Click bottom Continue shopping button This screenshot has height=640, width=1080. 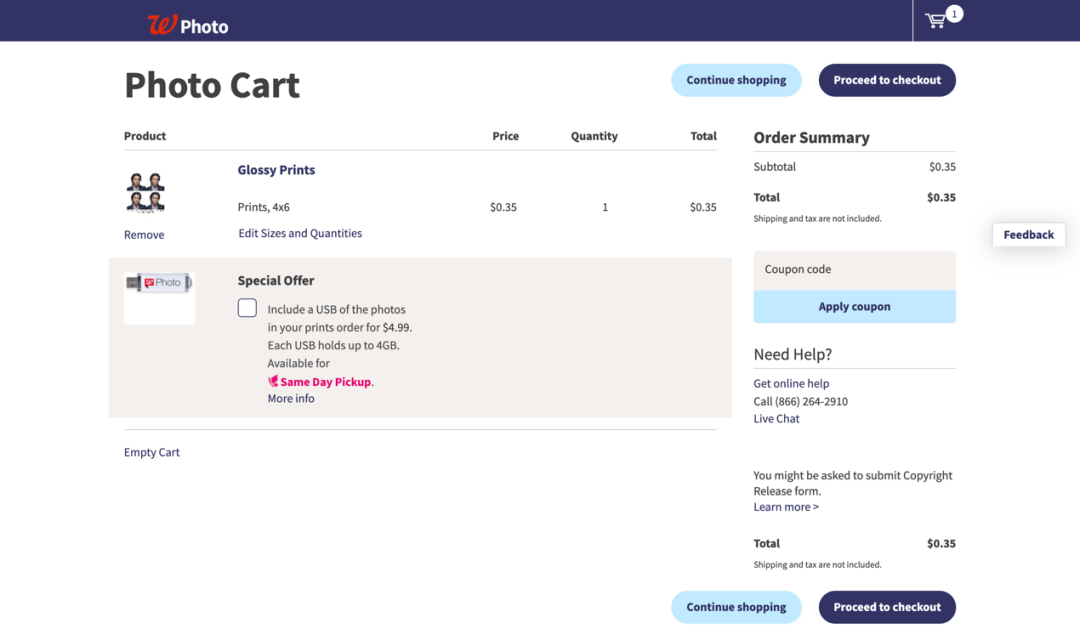coord(736,607)
